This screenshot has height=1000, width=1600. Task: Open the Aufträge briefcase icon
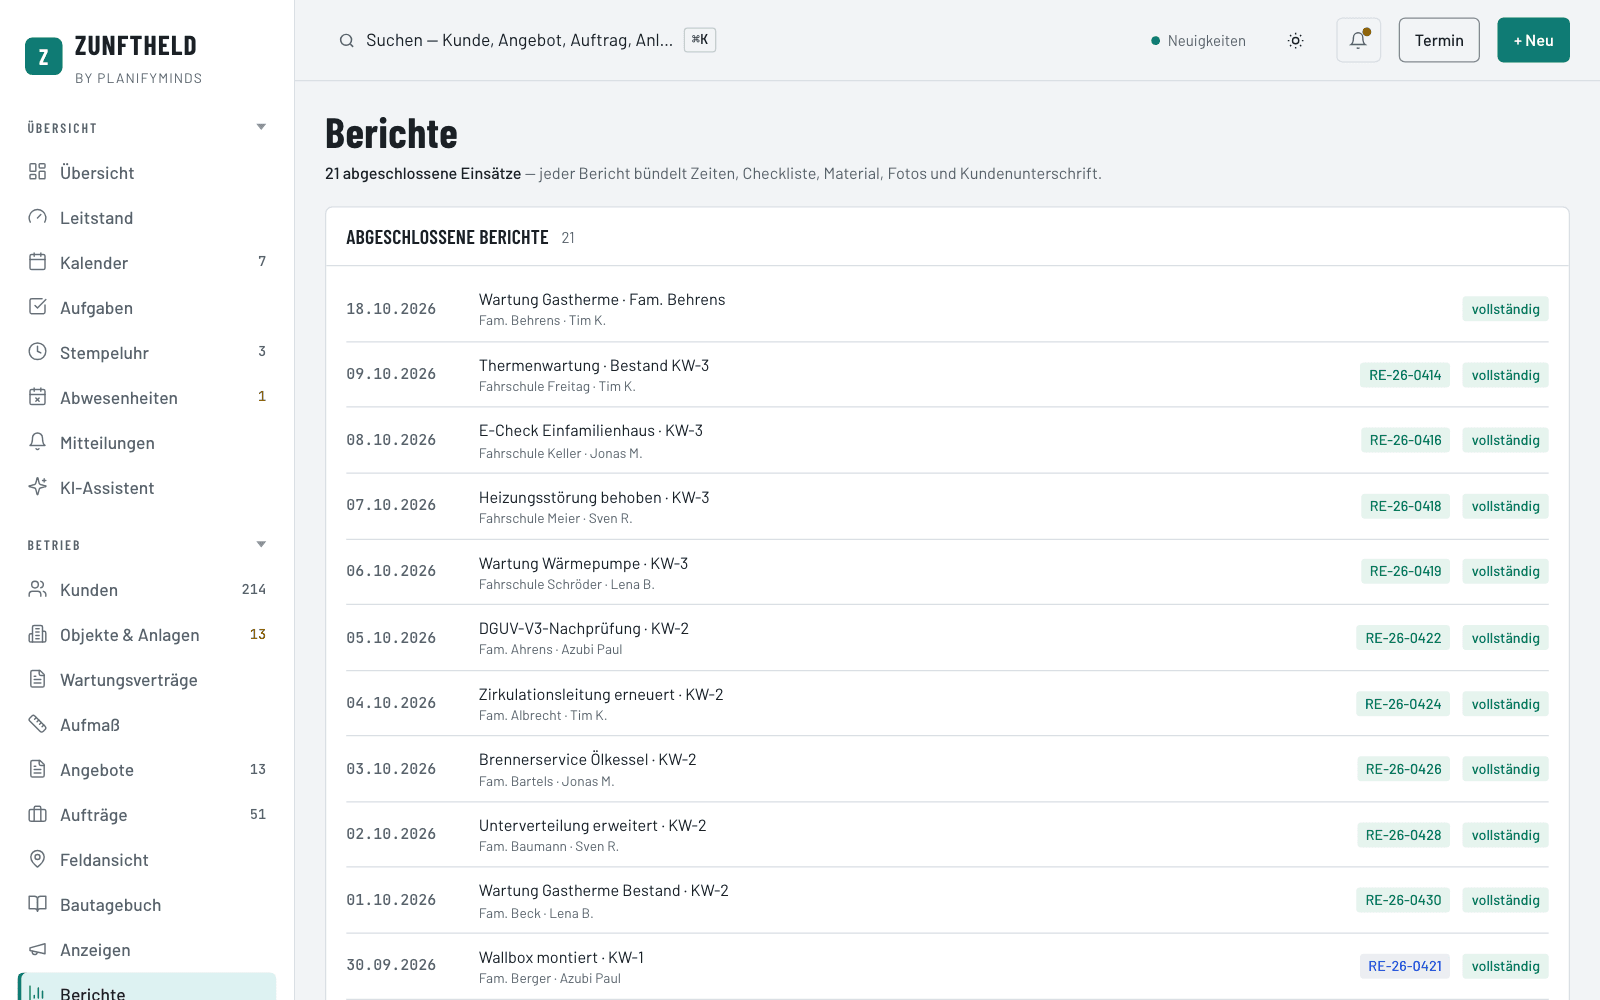point(37,814)
